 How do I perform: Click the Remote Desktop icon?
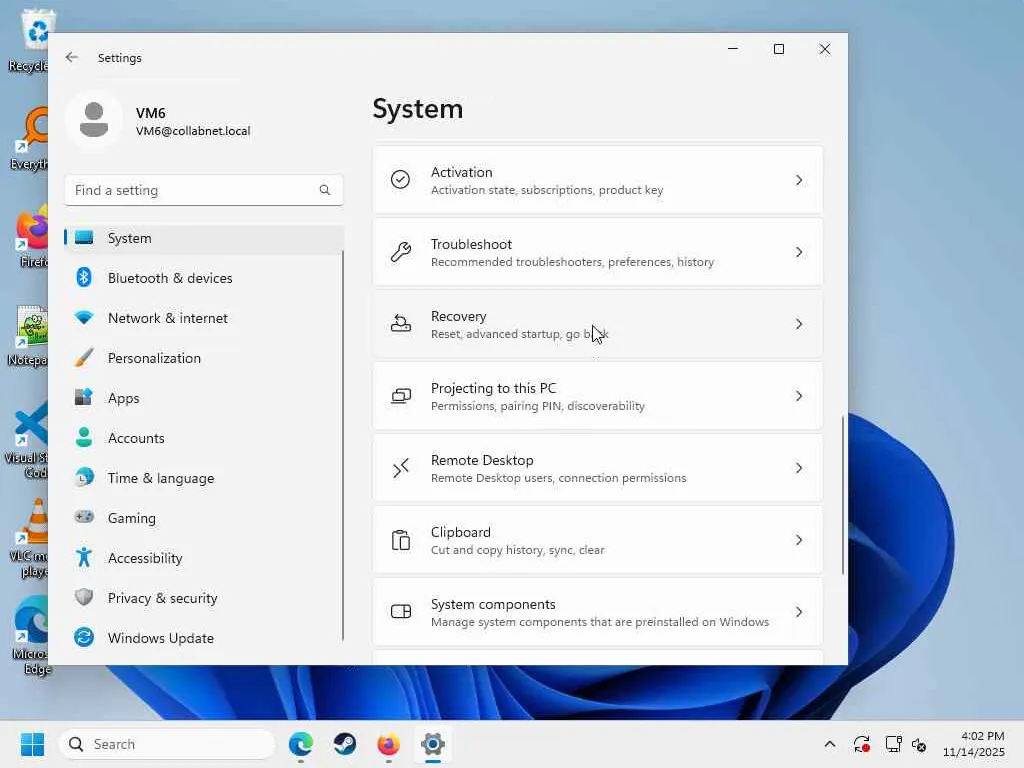[400, 468]
